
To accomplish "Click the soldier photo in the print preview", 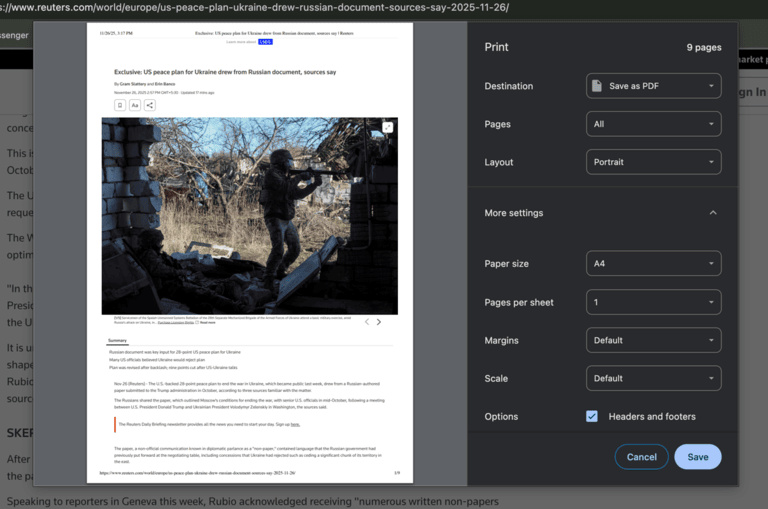I will (250, 216).
